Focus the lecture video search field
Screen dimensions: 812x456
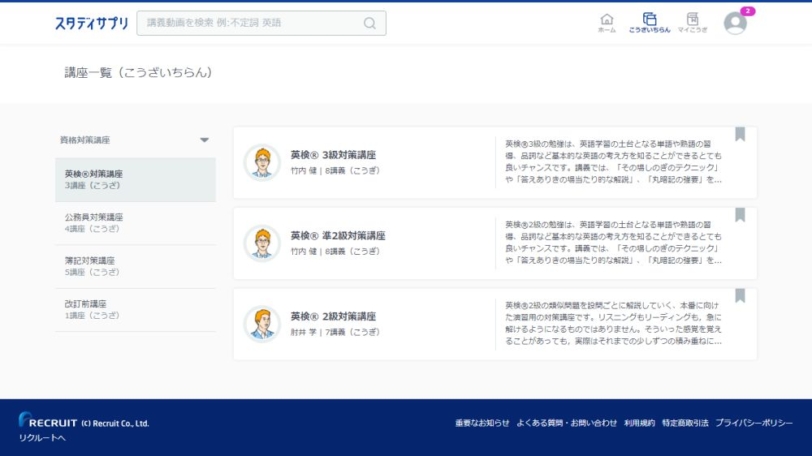[x=261, y=23]
